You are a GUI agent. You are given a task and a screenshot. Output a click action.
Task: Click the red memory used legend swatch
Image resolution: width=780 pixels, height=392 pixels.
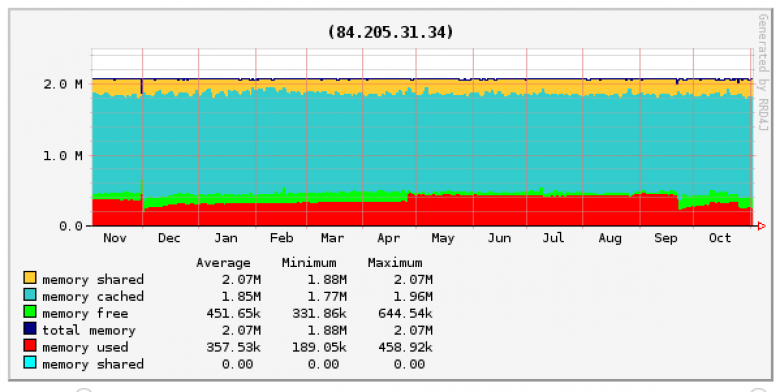(x=30, y=345)
